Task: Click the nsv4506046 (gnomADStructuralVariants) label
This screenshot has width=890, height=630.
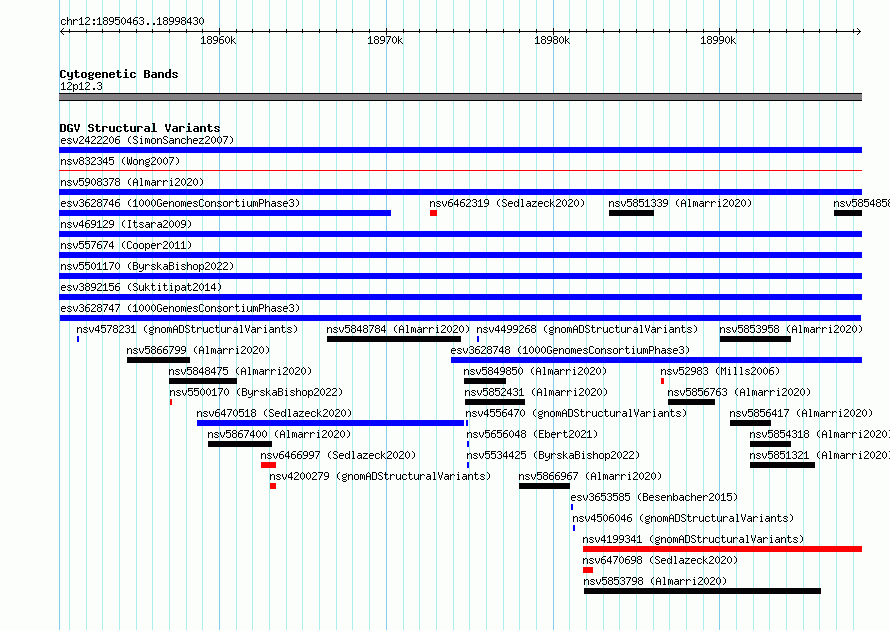Action: 683,518
